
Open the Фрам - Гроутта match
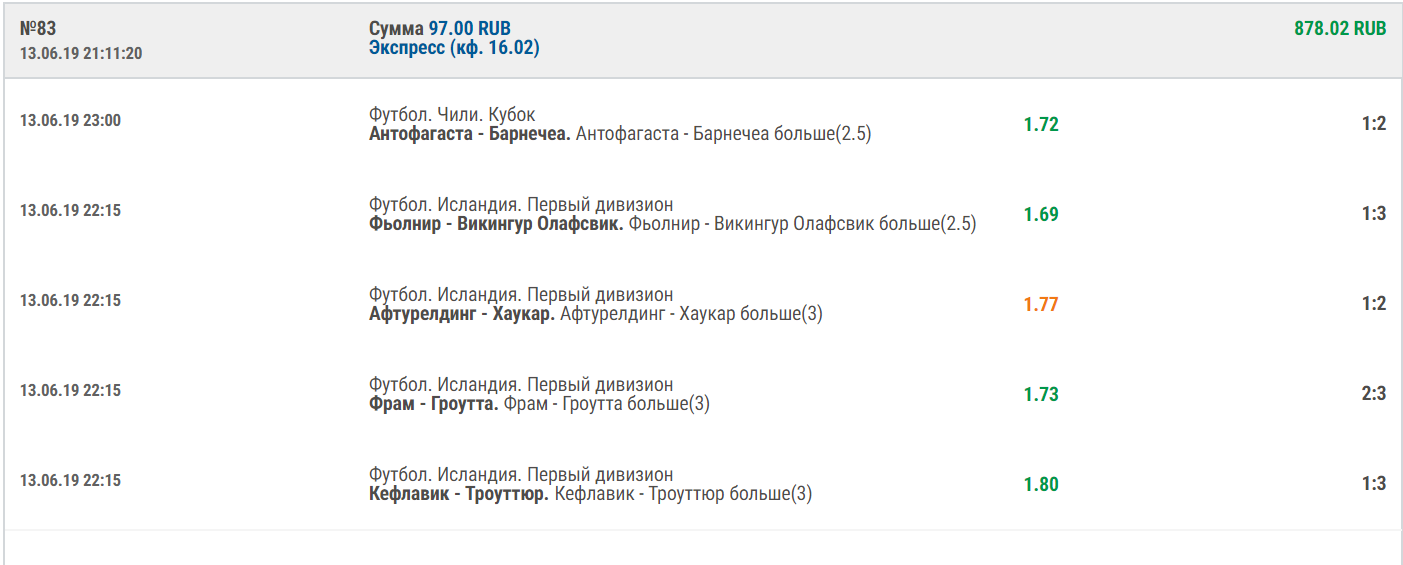click(433, 404)
